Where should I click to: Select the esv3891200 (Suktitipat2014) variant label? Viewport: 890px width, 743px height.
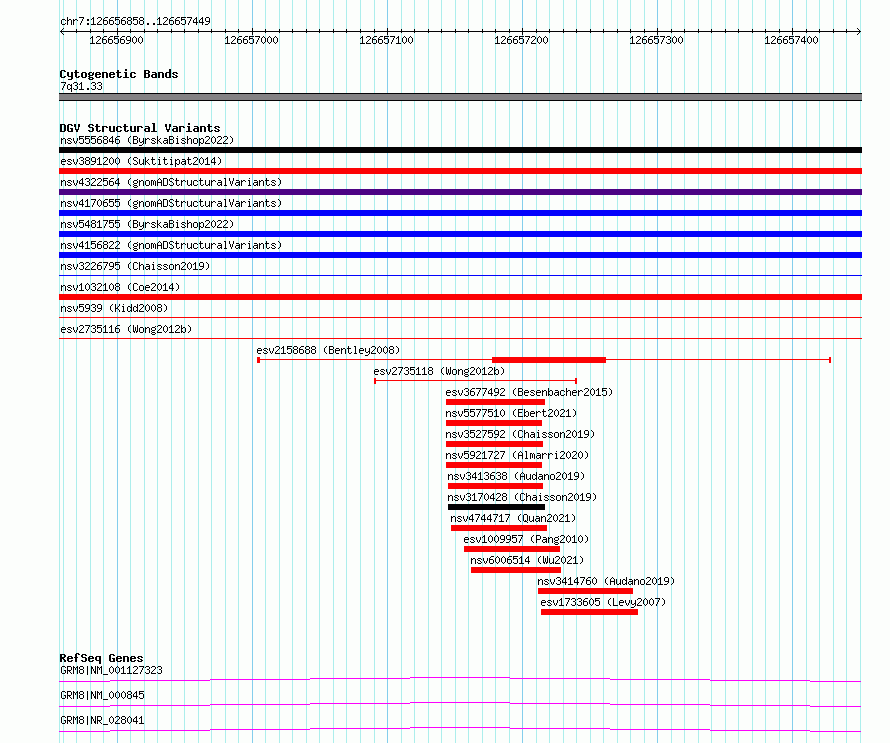[x=141, y=161]
